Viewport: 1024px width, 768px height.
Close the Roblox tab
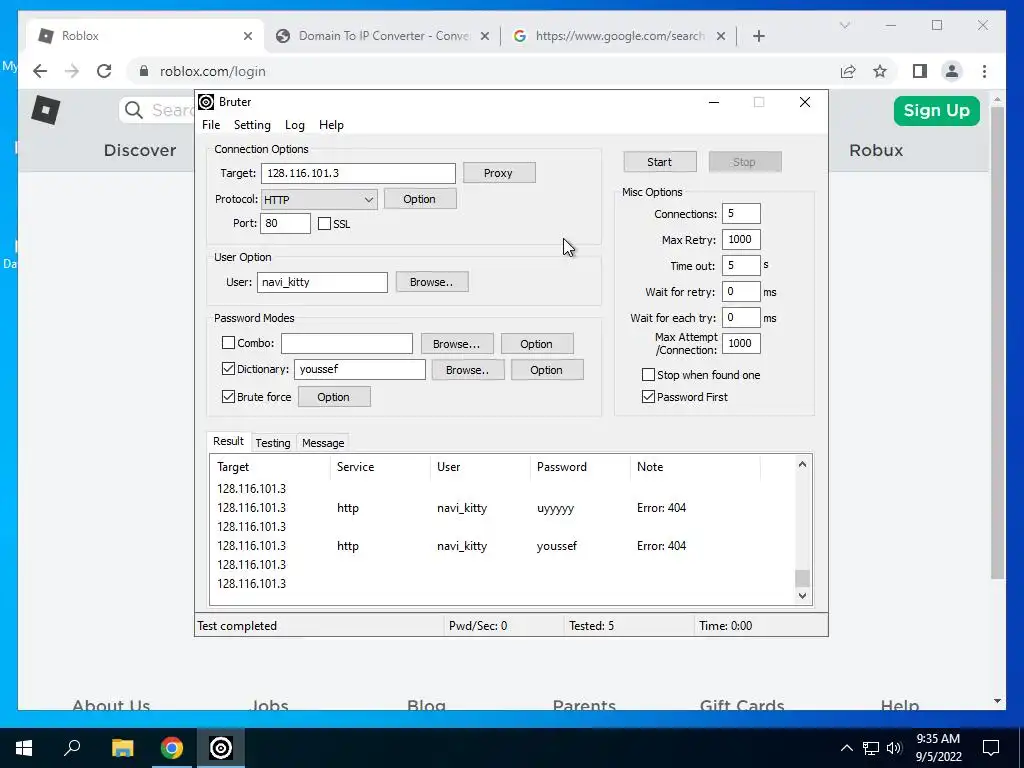[x=248, y=36]
